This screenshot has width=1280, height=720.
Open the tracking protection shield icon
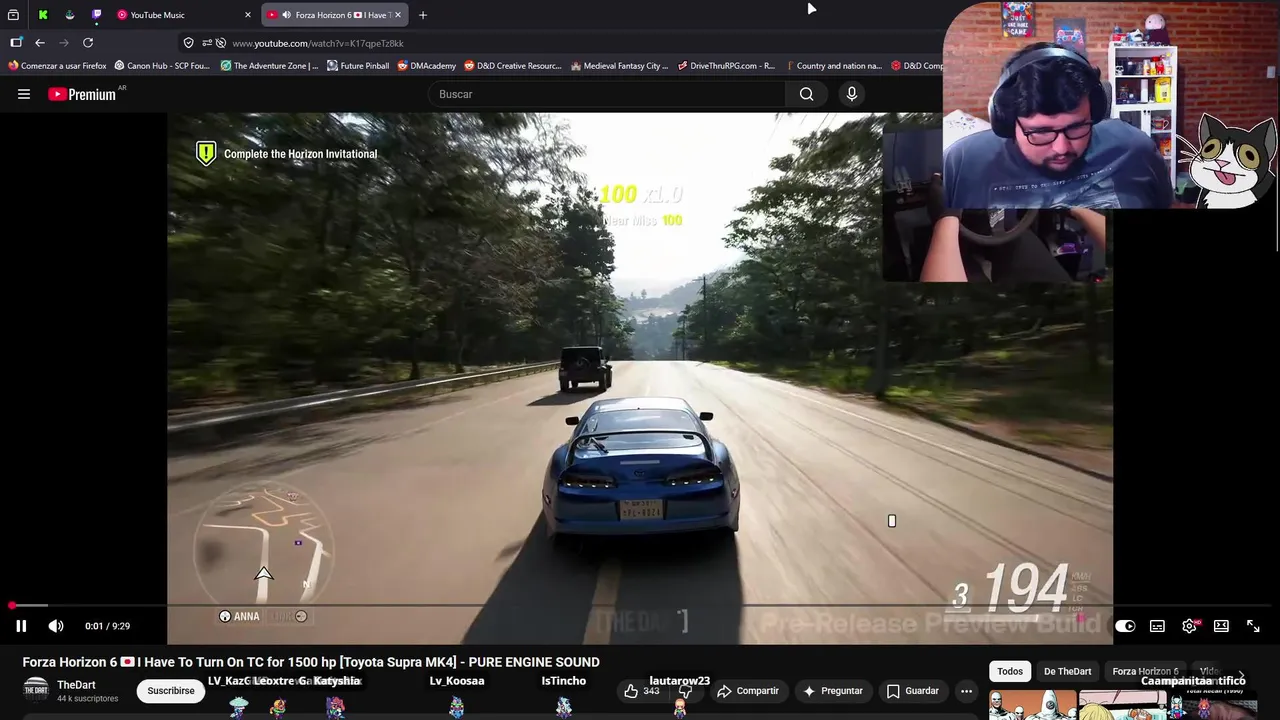pyautogui.click(x=188, y=43)
